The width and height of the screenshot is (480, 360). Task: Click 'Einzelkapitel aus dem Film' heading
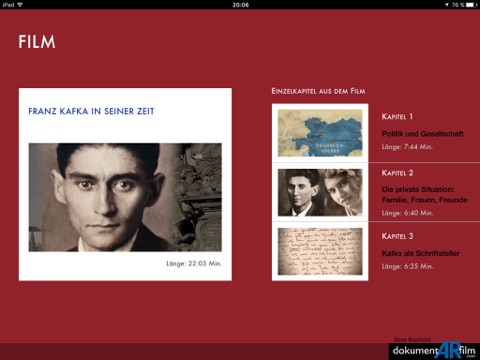tap(318, 91)
